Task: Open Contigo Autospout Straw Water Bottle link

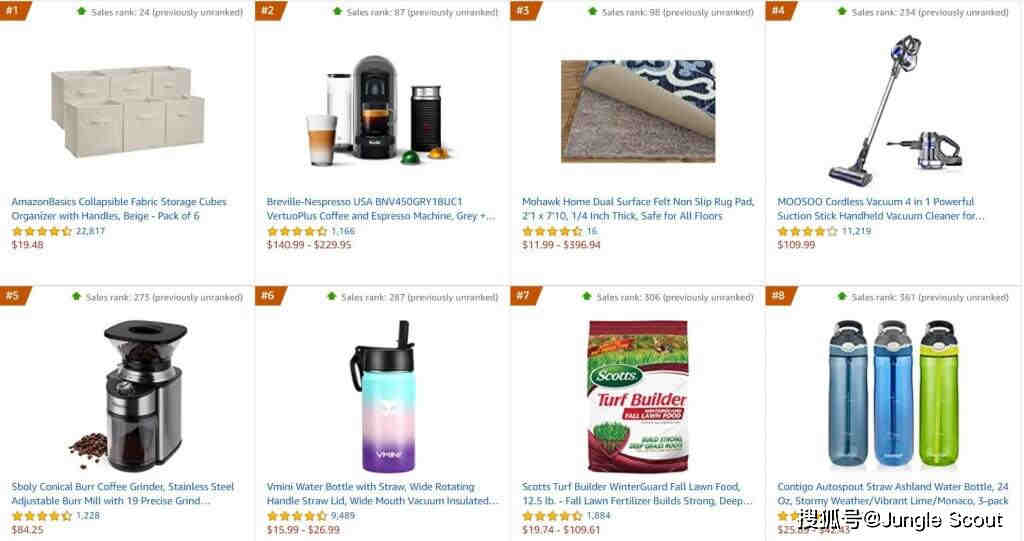Action: point(892,493)
